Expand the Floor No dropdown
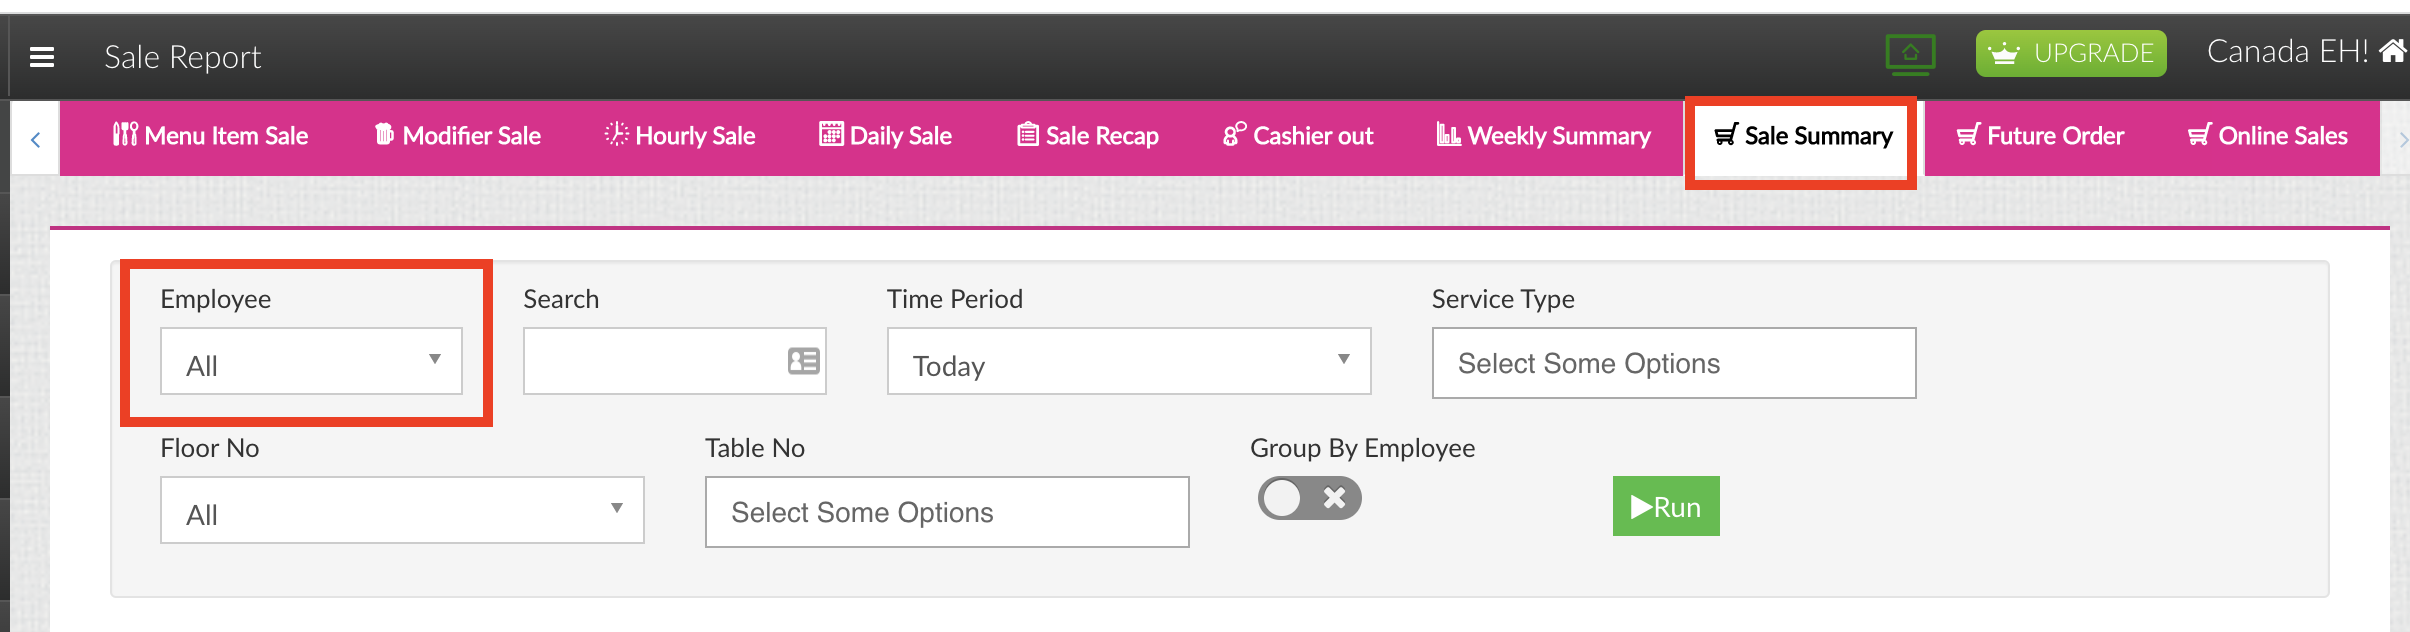 402,510
